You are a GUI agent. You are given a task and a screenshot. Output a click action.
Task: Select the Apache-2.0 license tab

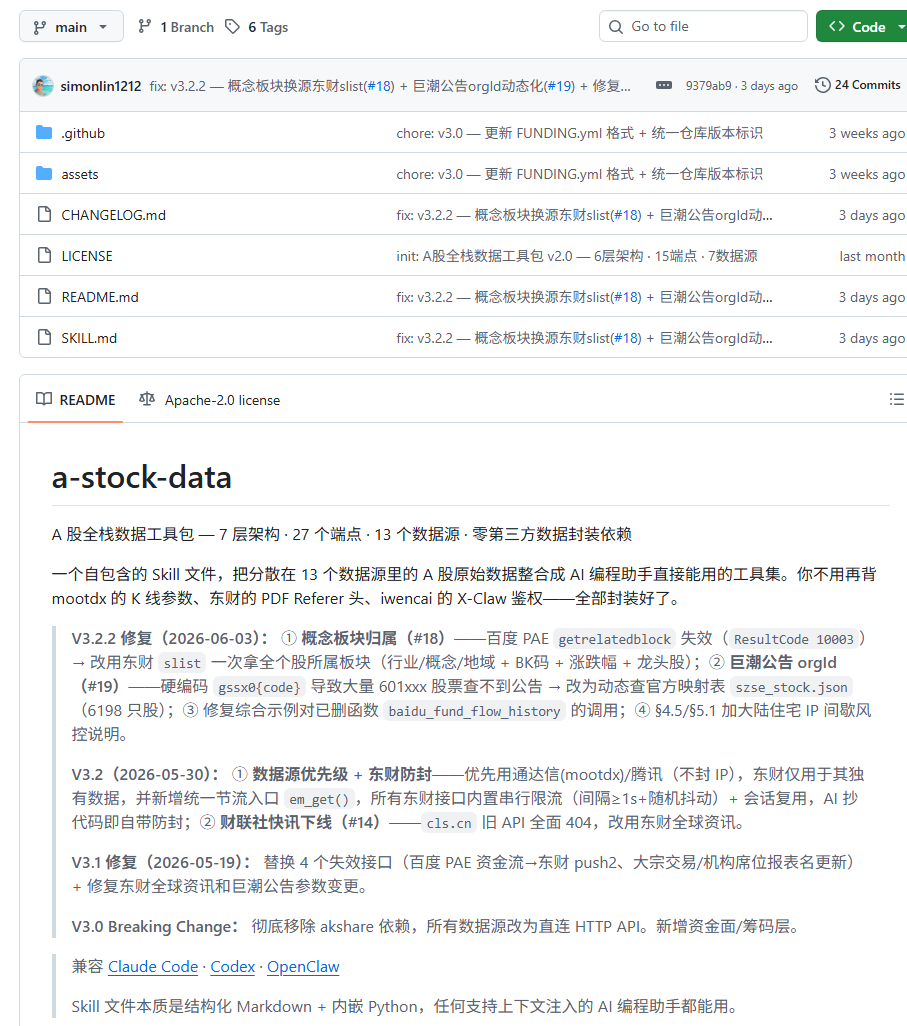pyautogui.click(x=209, y=400)
